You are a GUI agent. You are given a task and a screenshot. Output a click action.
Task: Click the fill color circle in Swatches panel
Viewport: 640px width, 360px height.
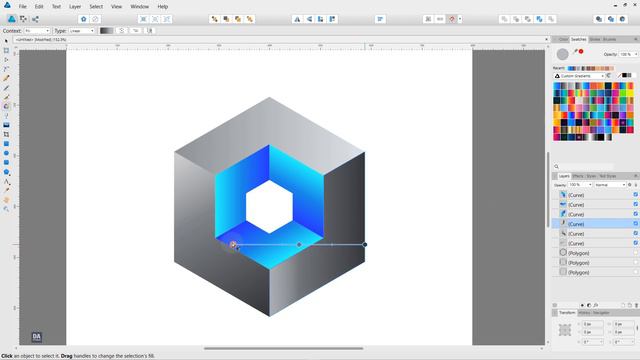click(562, 54)
